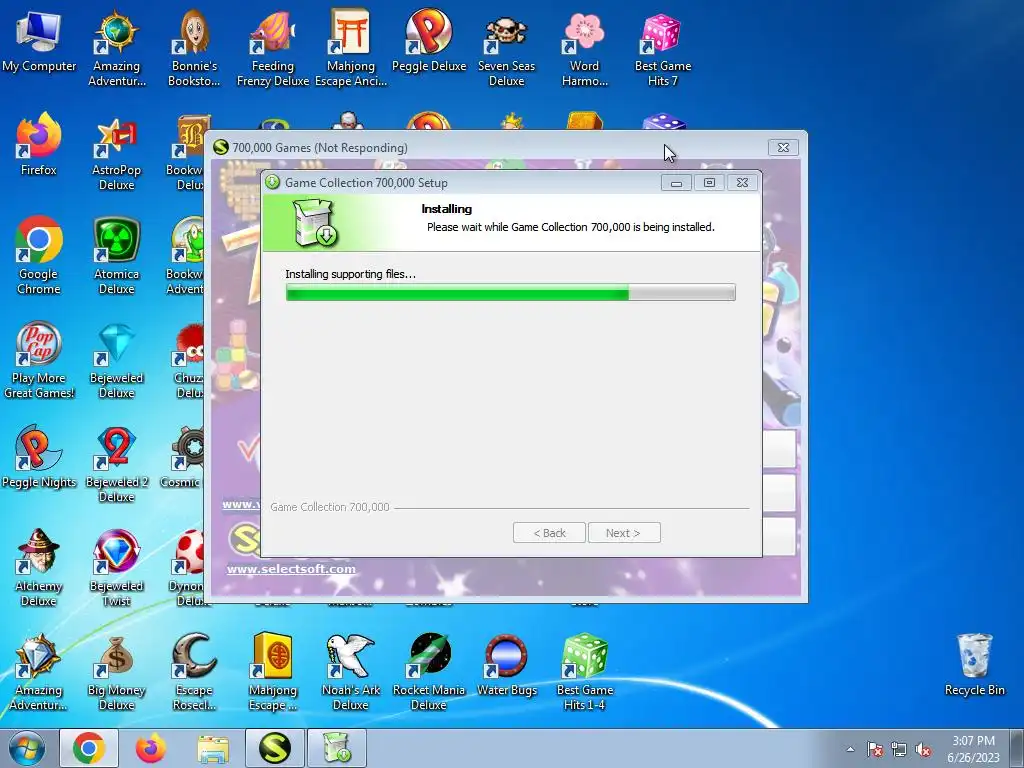Select the AstroPop Deluxe desktop icon
Viewport: 1024px width, 768px height.
pyautogui.click(x=116, y=153)
